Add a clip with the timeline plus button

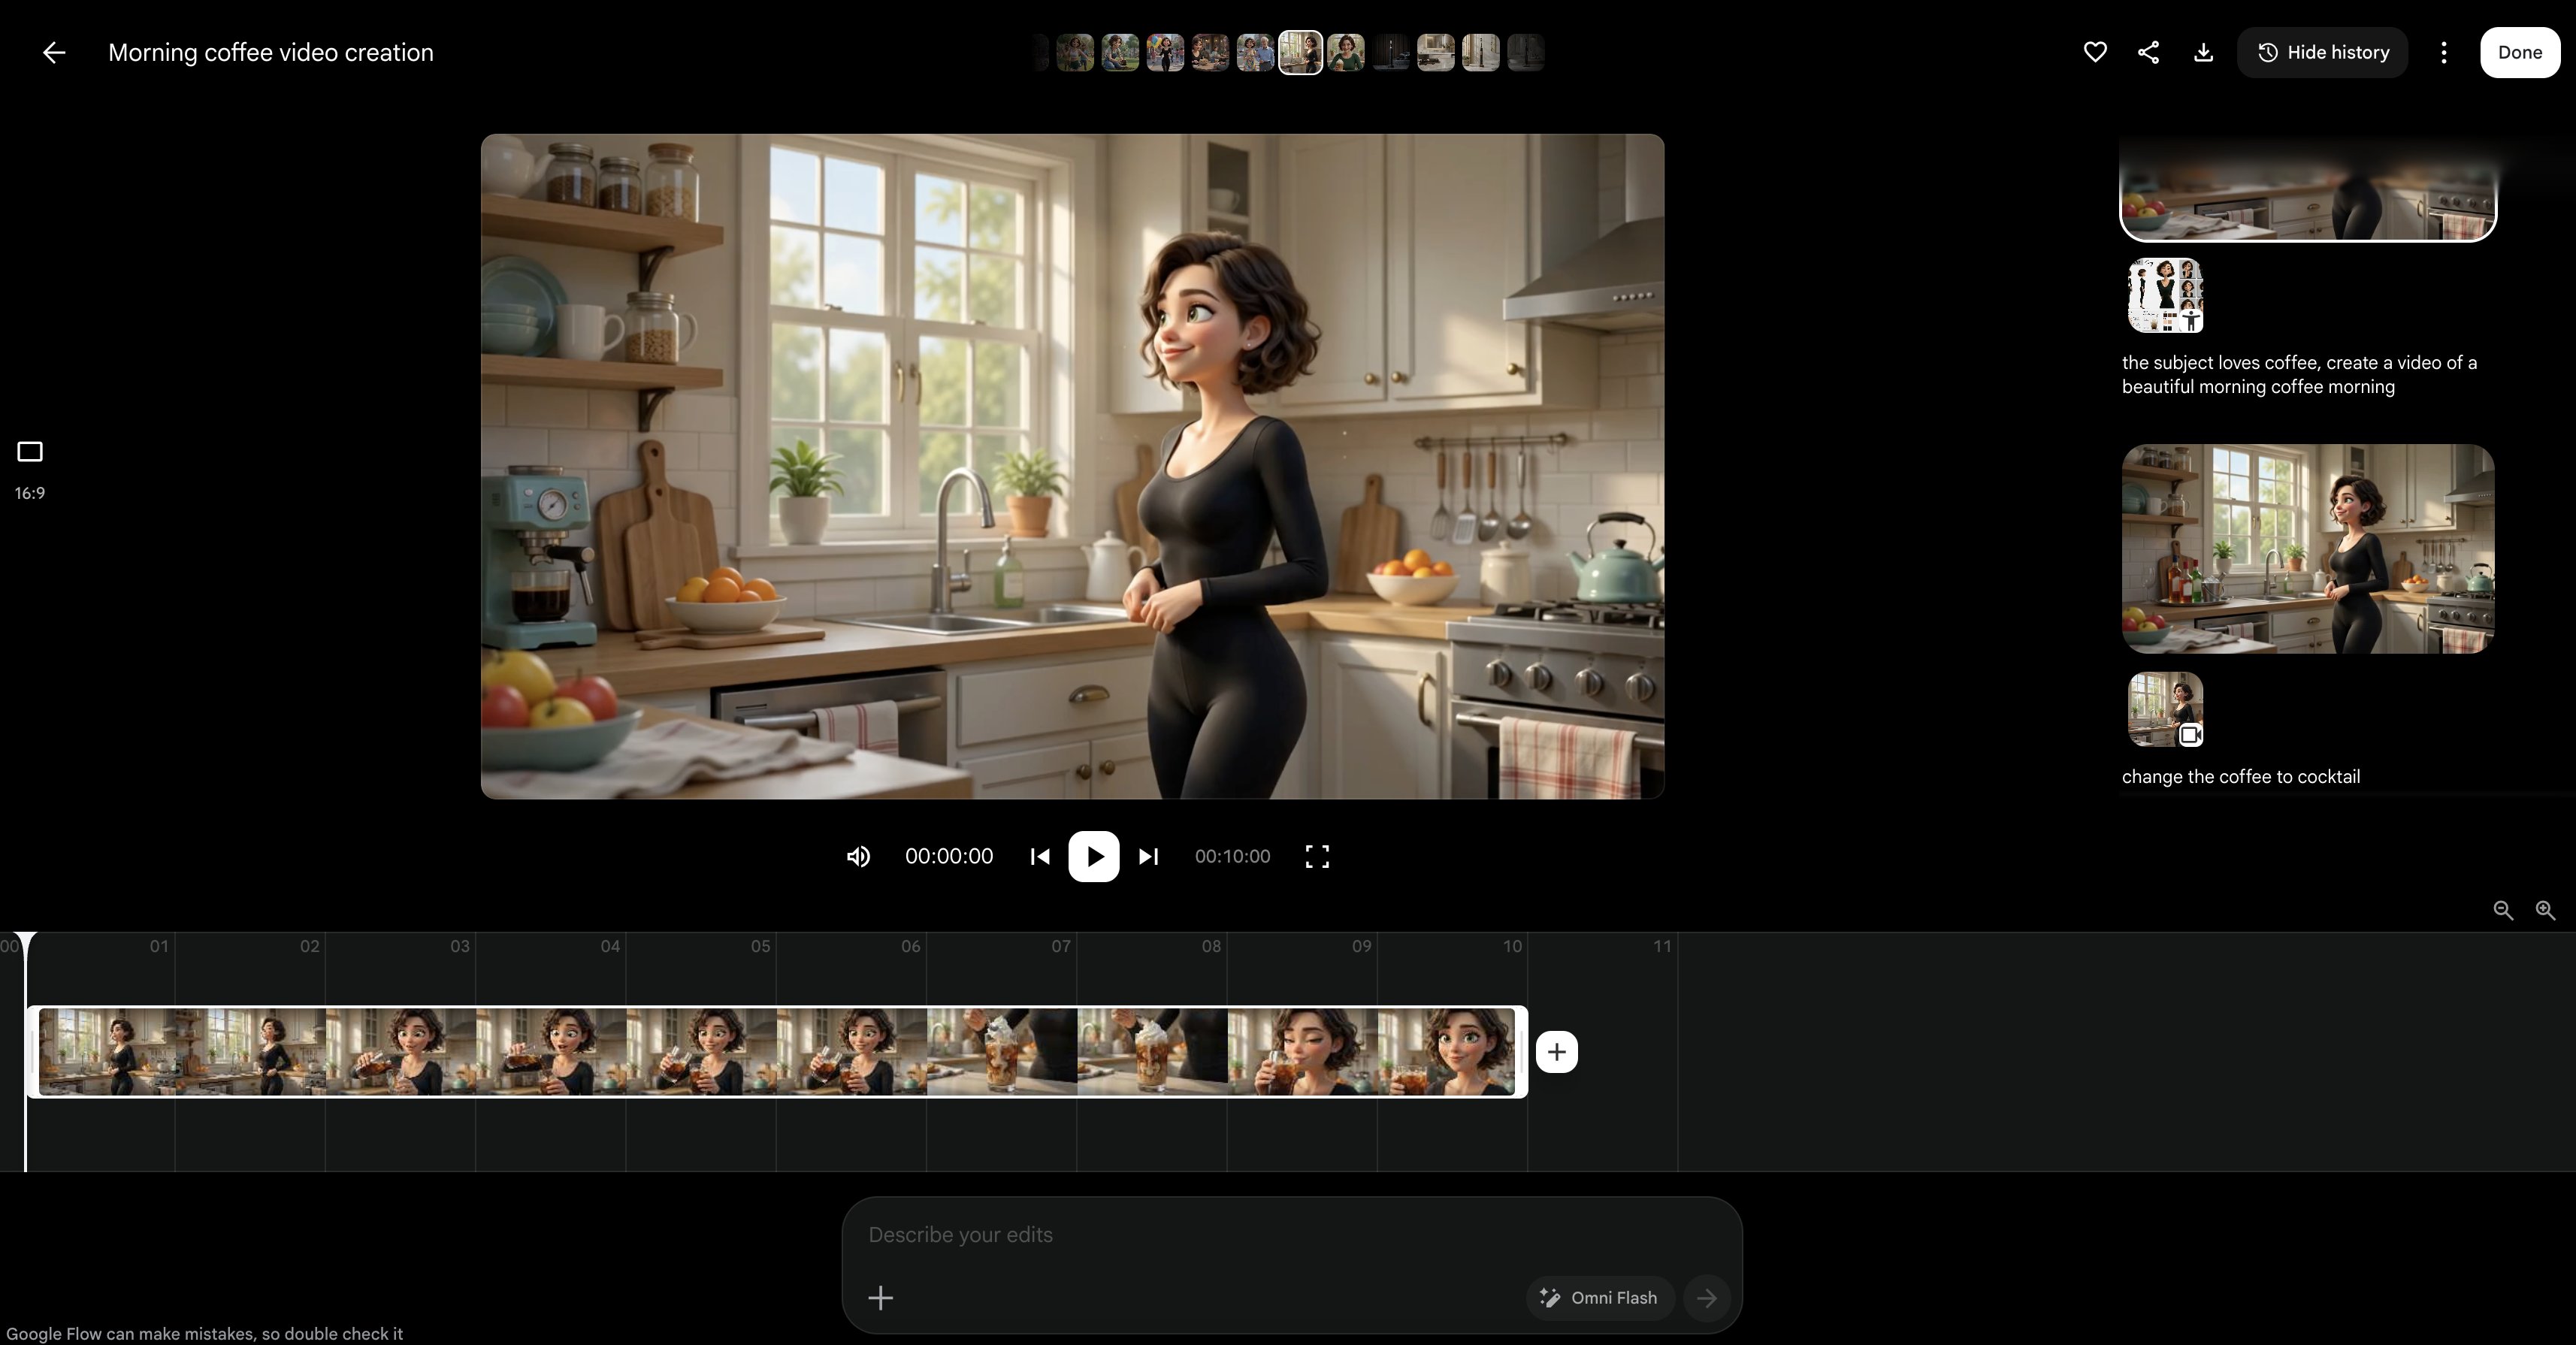point(1556,1051)
